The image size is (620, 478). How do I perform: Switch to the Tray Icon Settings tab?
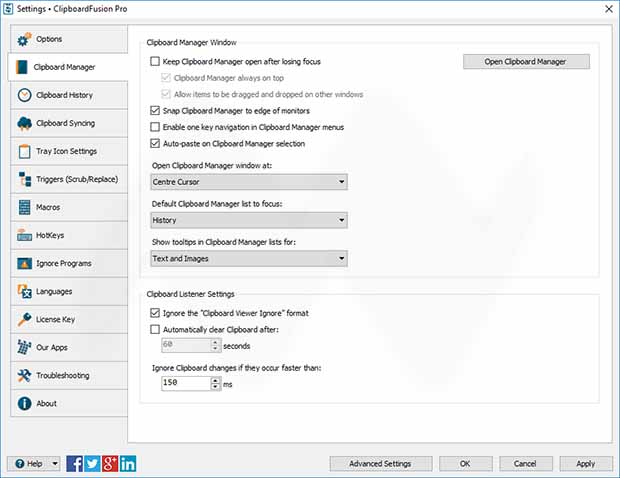(69, 151)
